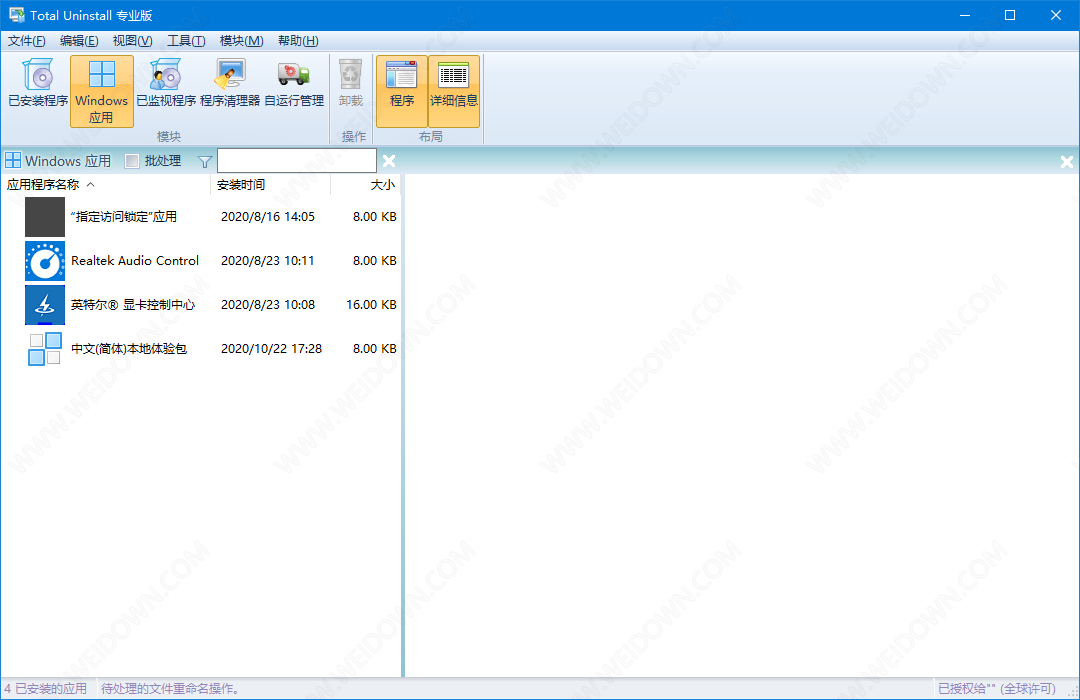Click status bar 待处理的文件重命名操作
1080x700 pixels.
pyautogui.click(x=170, y=688)
